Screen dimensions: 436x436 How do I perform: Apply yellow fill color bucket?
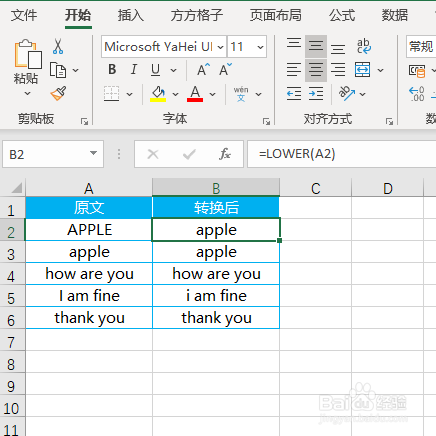tap(158, 94)
